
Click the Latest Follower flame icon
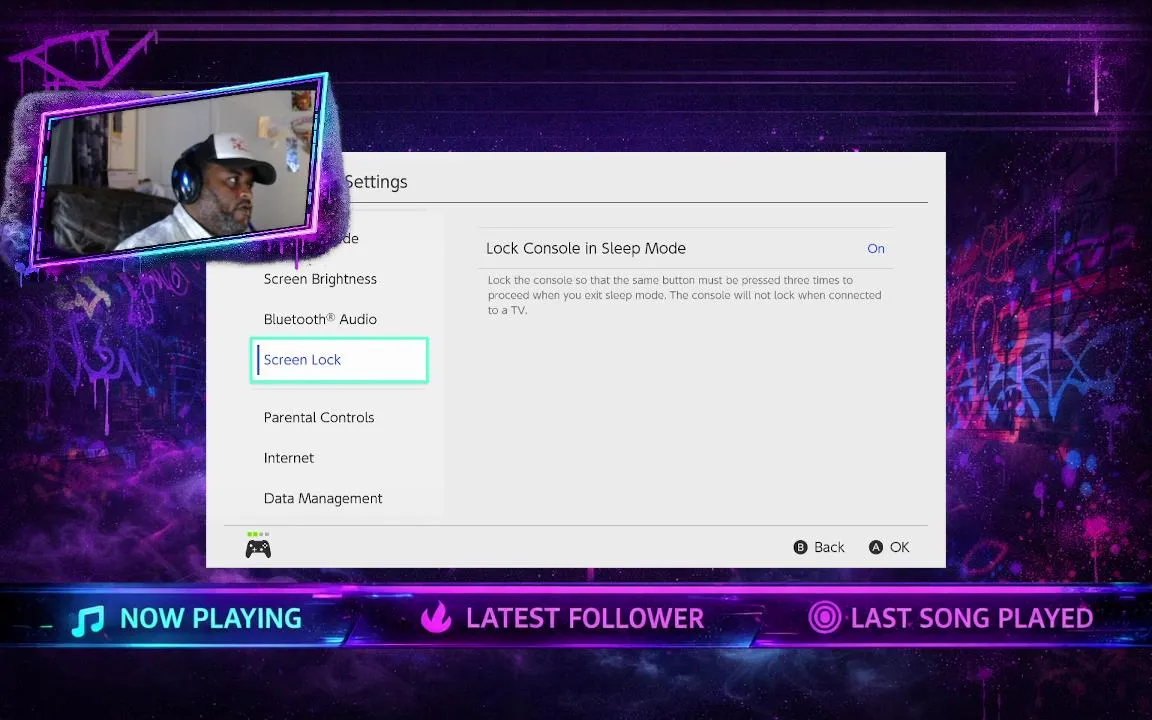click(x=436, y=617)
